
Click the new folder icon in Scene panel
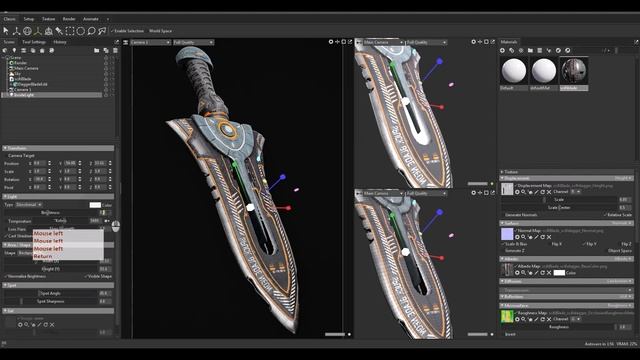tap(97, 51)
